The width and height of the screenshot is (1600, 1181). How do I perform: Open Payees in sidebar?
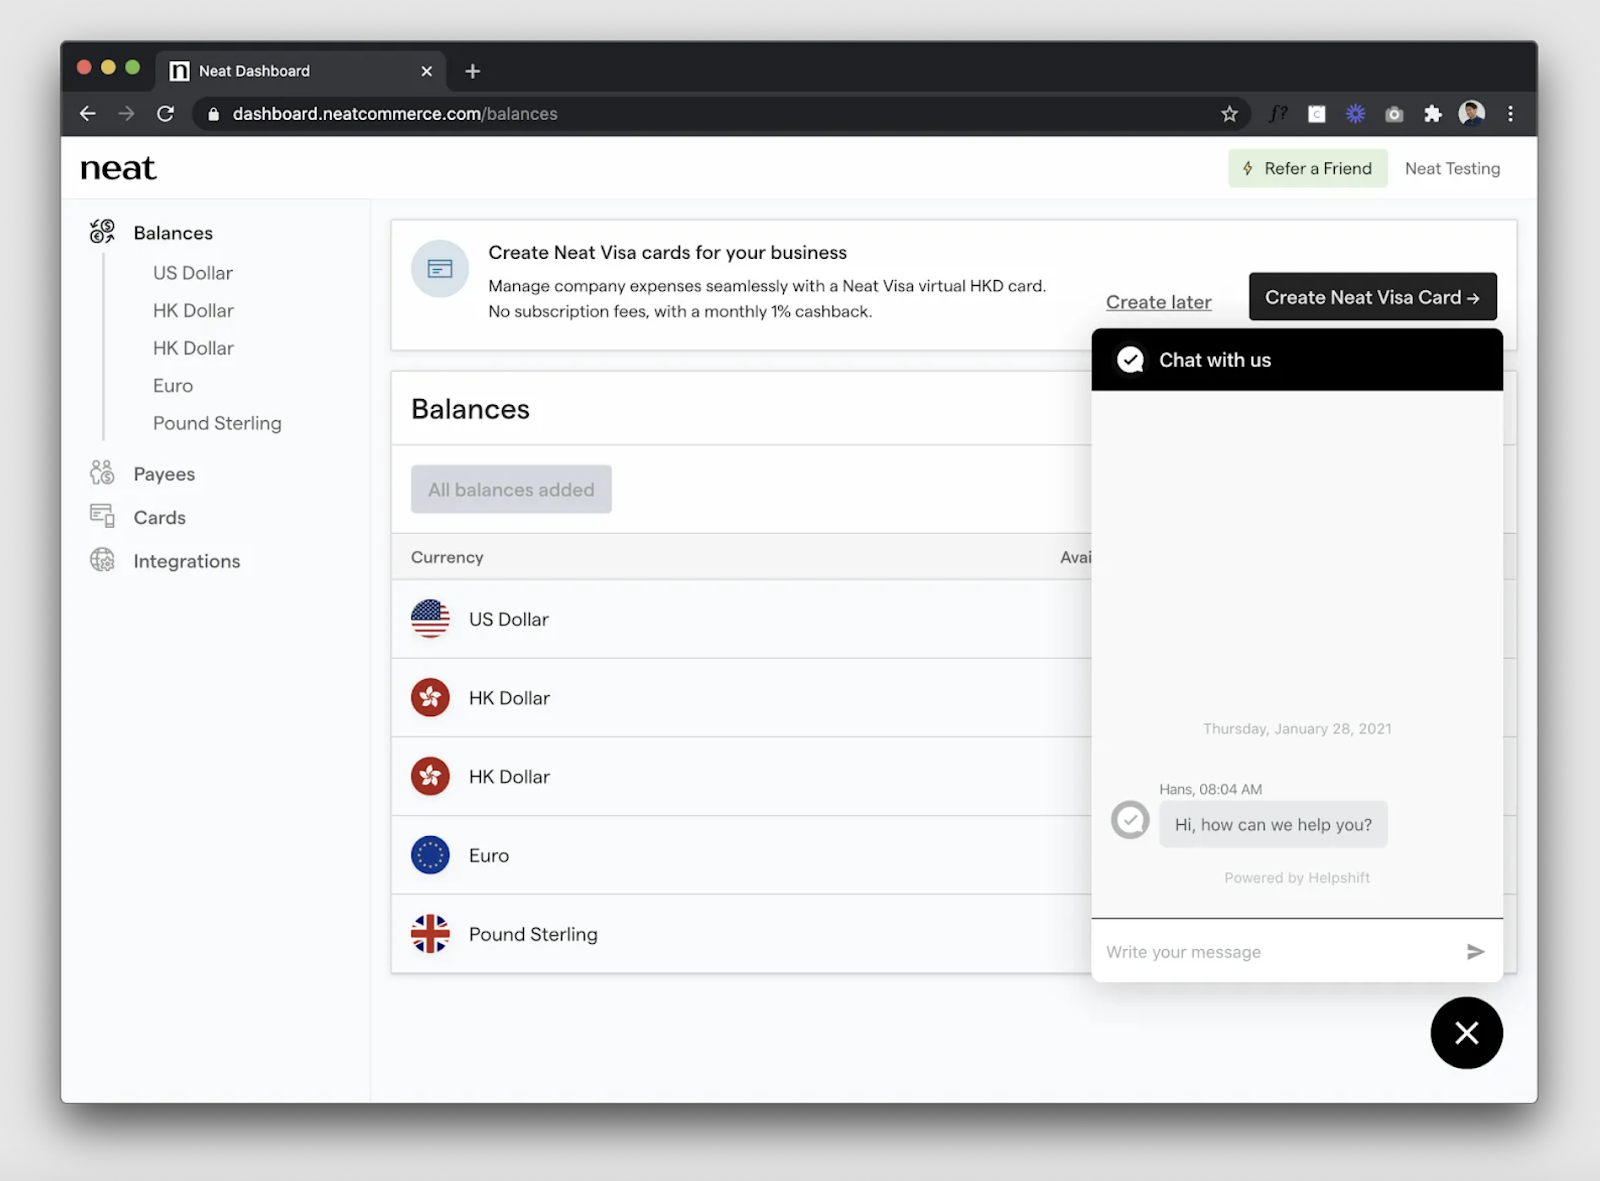click(x=164, y=474)
